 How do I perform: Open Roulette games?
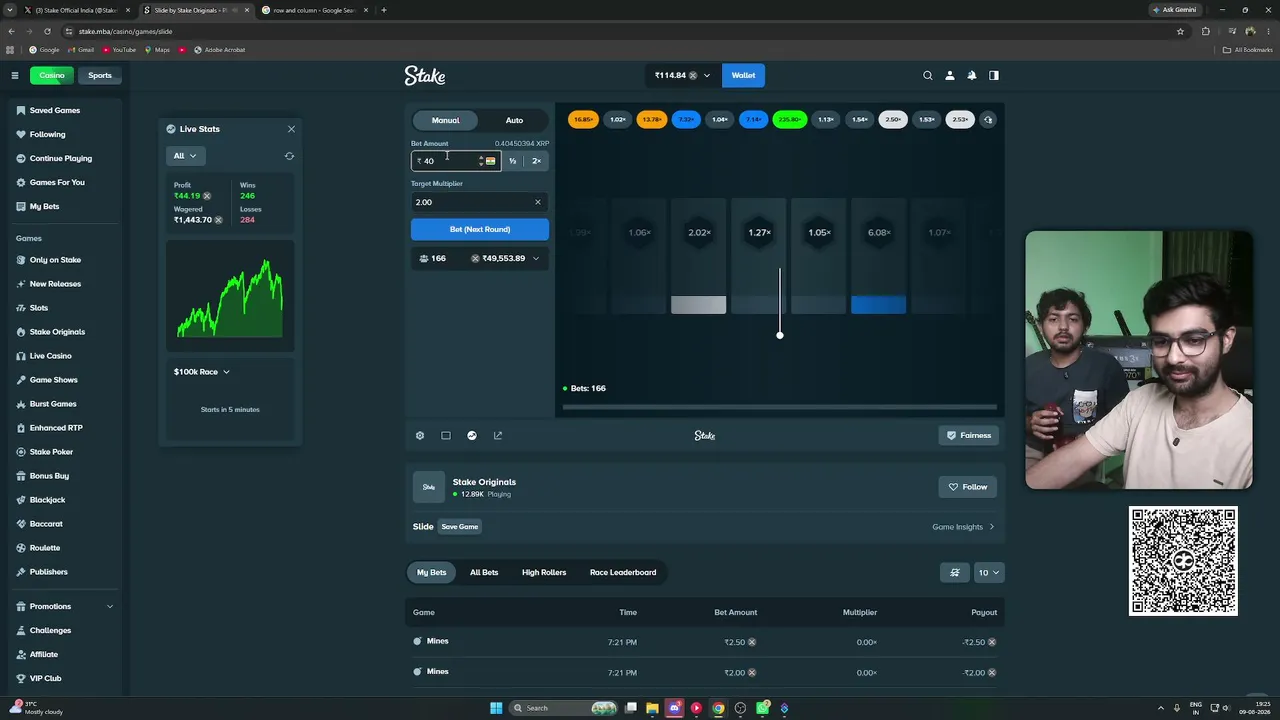(45, 548)
